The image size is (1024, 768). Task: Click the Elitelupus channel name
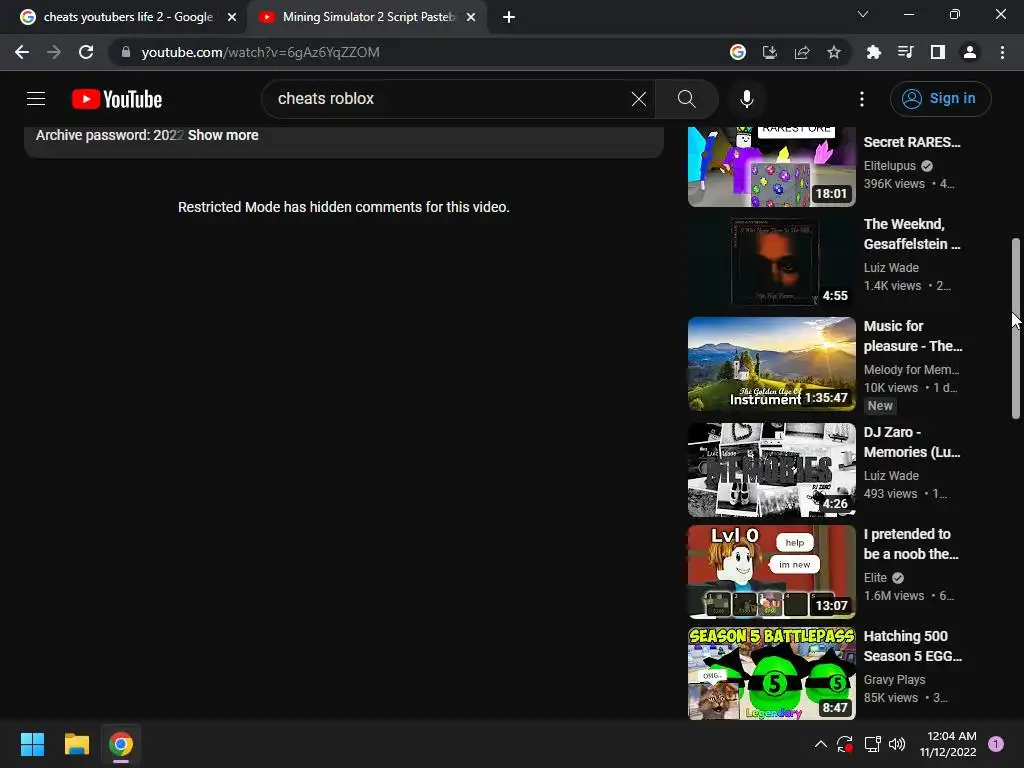tap(889, 166)
